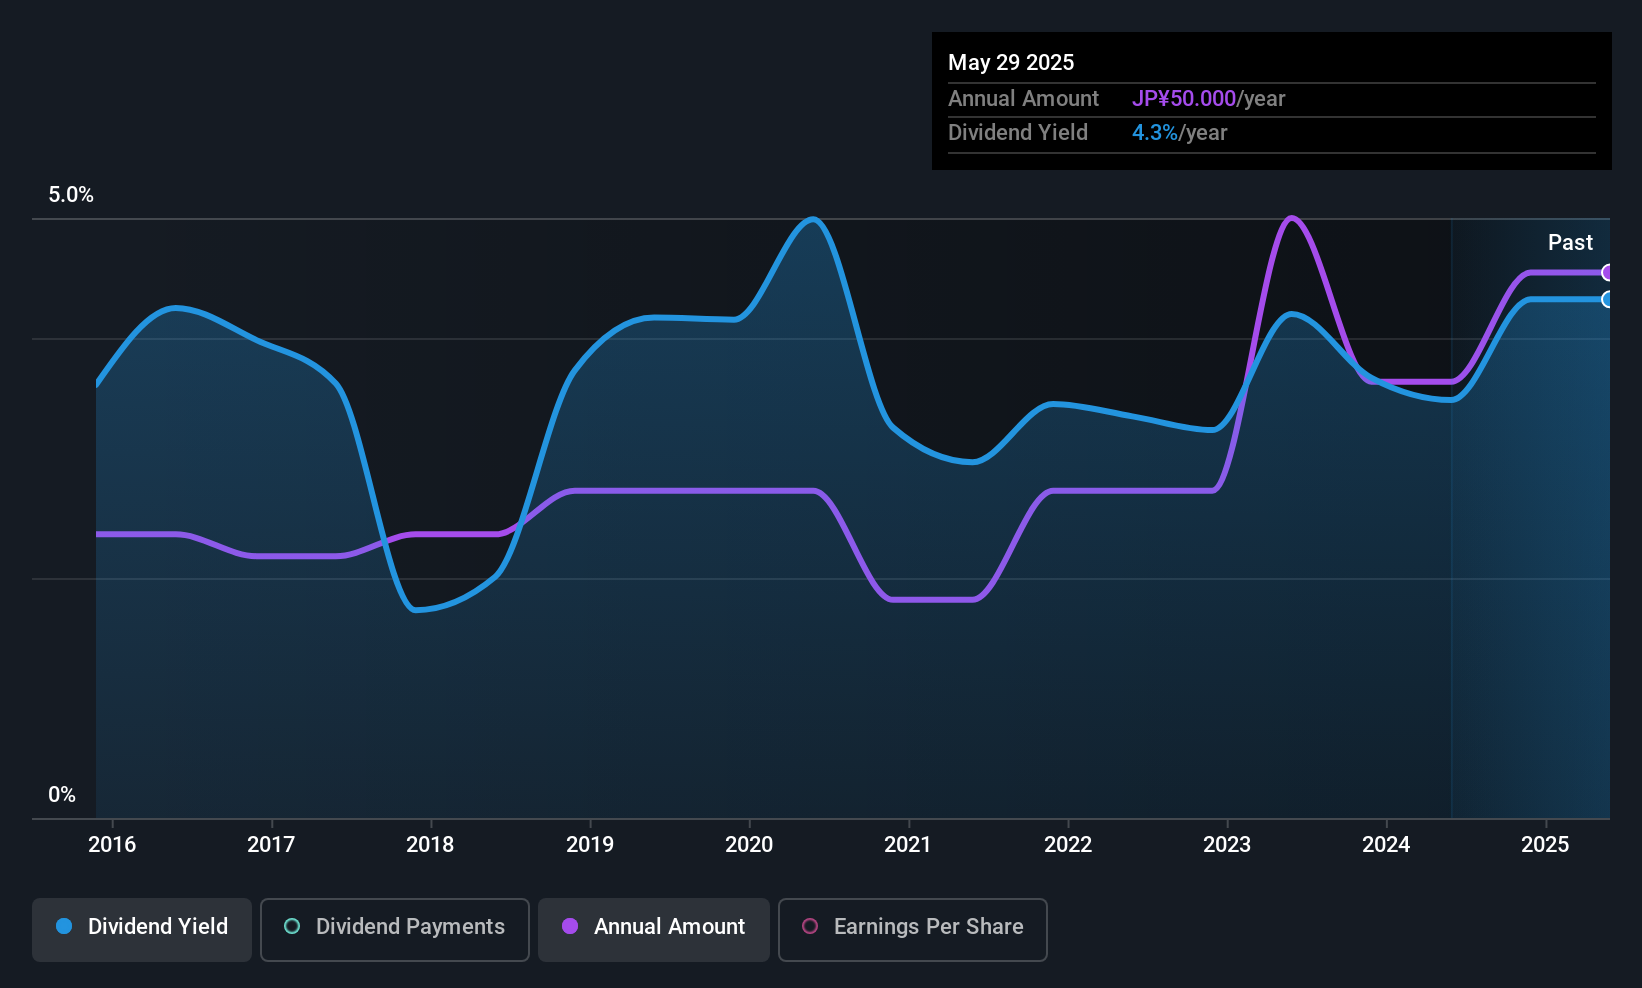This screenshot has width=1642, height=988.
Task: Toggle the Dividend Yield legend button
Action: tap(142, 929)
